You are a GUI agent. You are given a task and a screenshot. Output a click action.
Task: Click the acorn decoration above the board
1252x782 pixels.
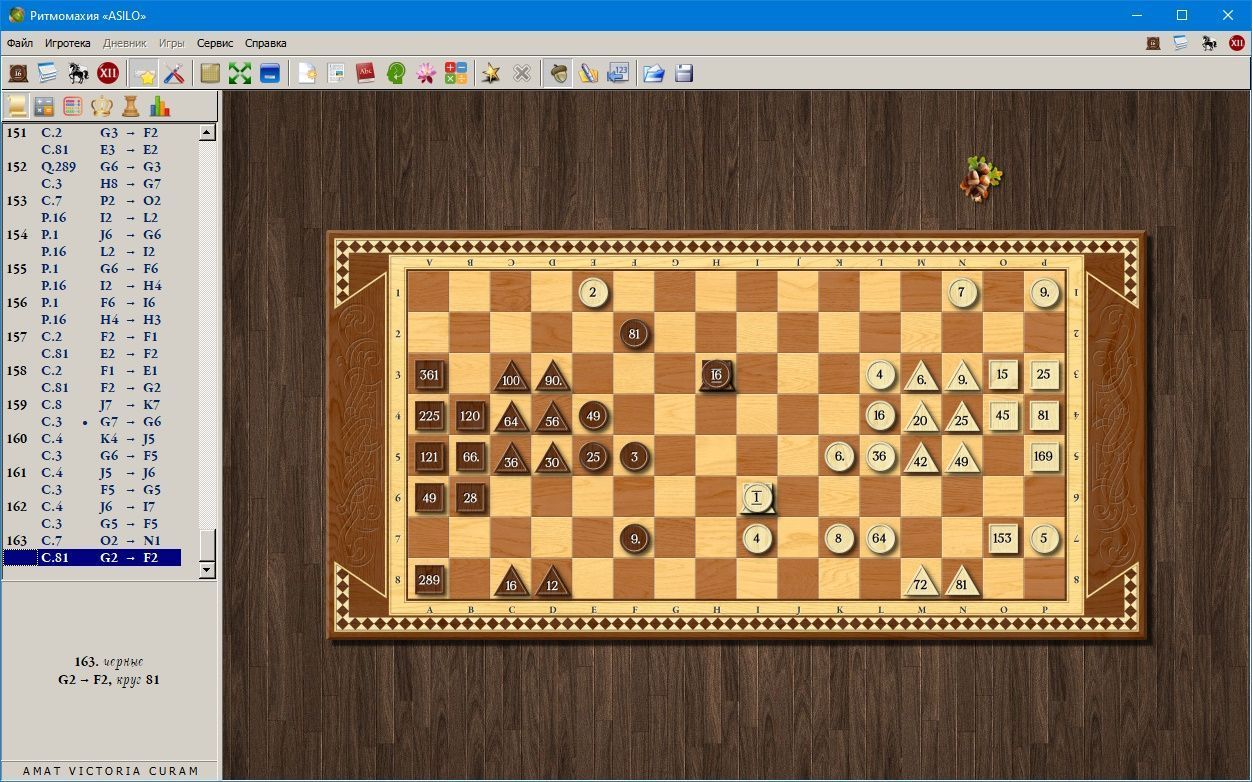pos(980,179)
